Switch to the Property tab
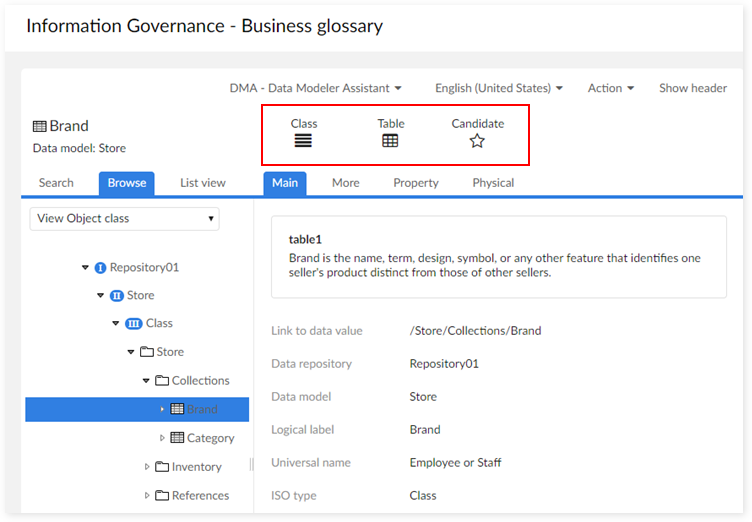 click(415, 183)
